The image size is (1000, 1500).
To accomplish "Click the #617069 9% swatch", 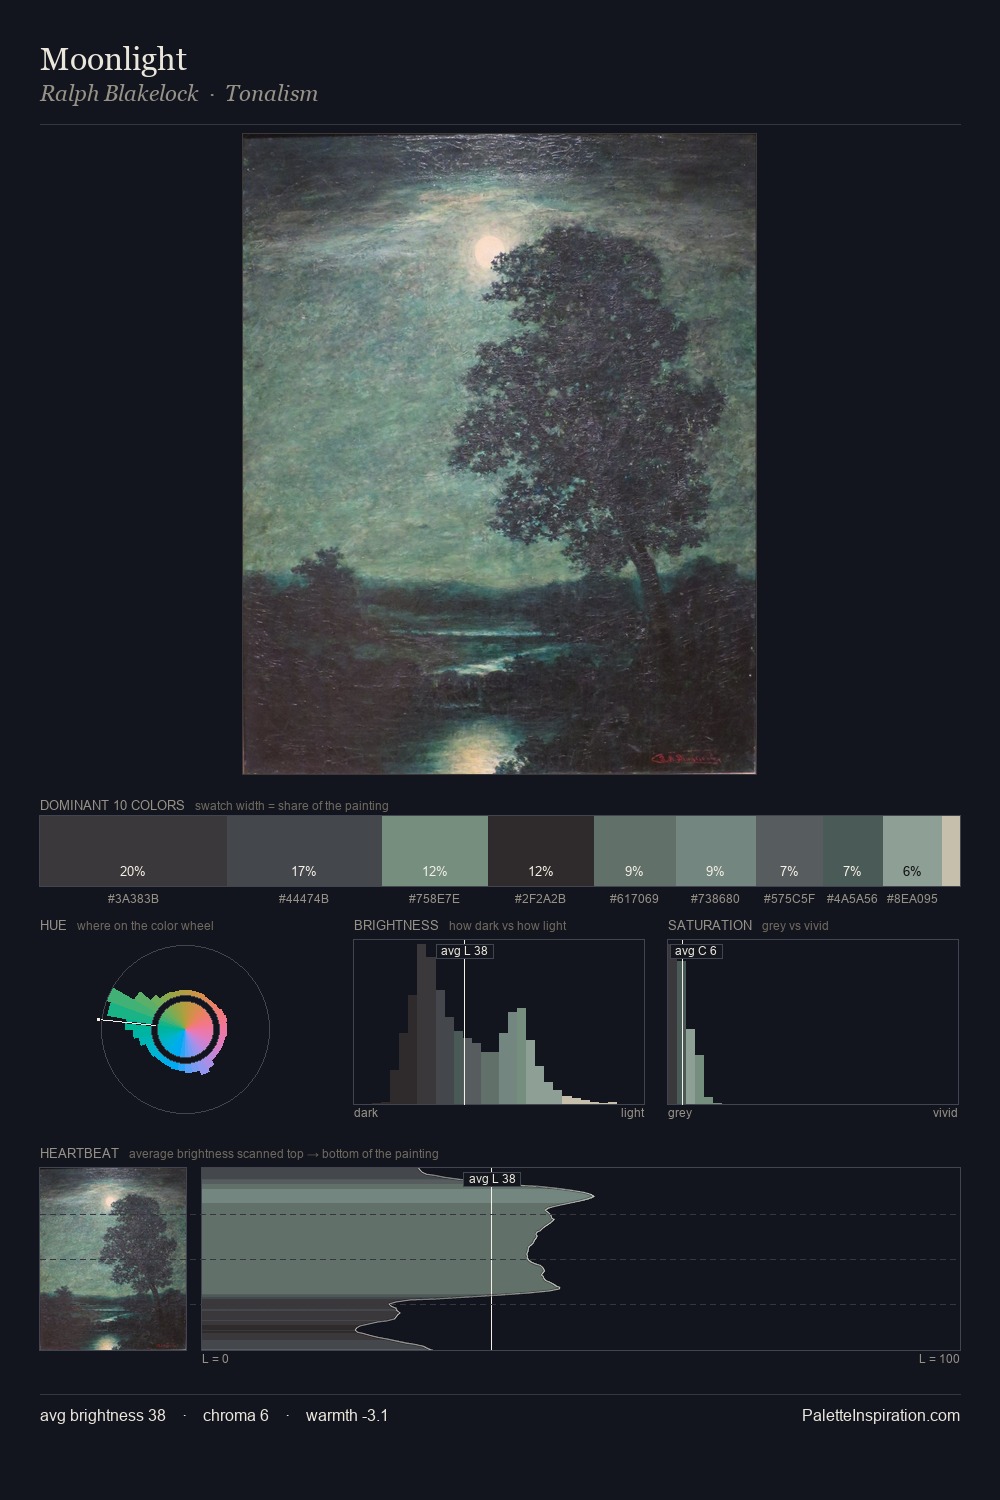I will (635, 851).
